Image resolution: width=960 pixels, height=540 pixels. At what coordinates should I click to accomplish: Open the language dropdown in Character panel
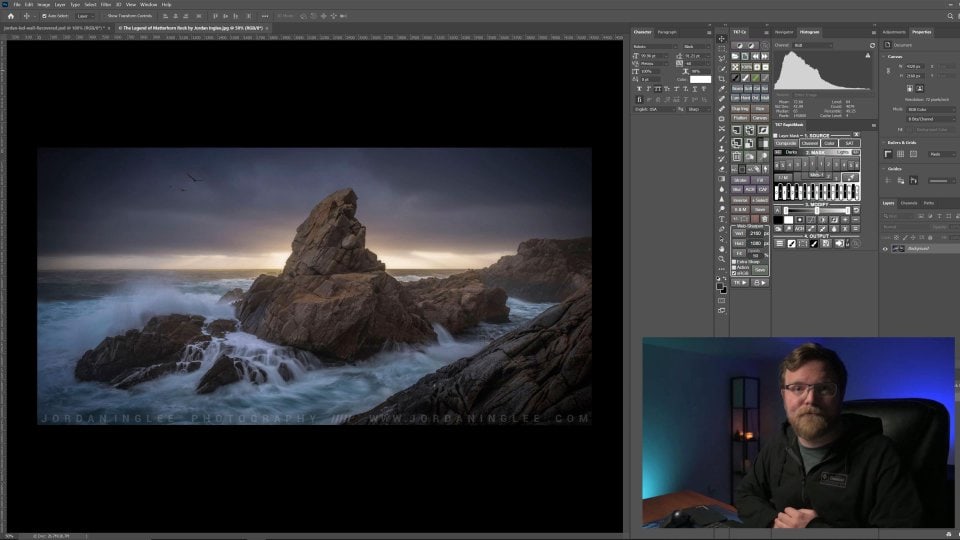655,110
